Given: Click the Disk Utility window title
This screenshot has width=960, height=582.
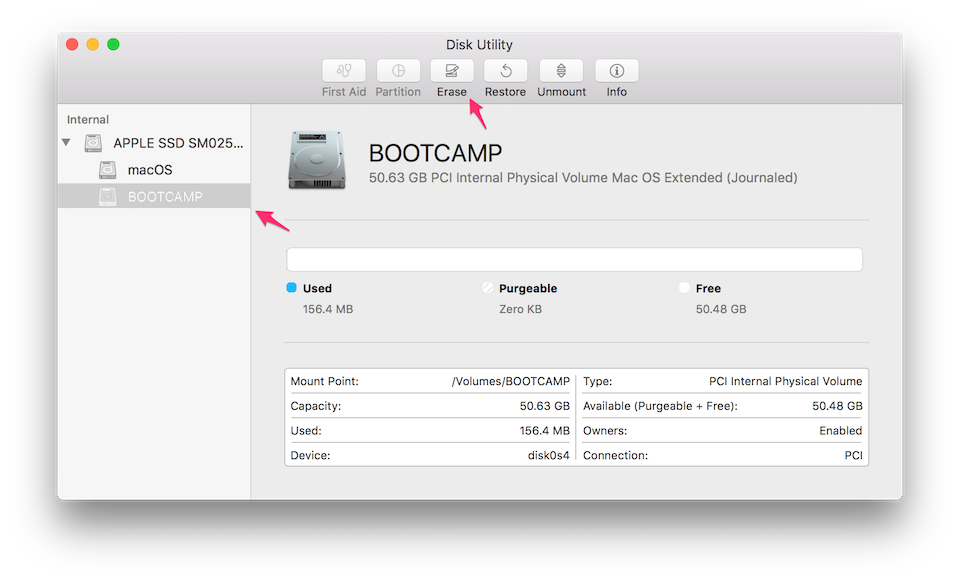Looking at the screenshot, I should point(480,44).
